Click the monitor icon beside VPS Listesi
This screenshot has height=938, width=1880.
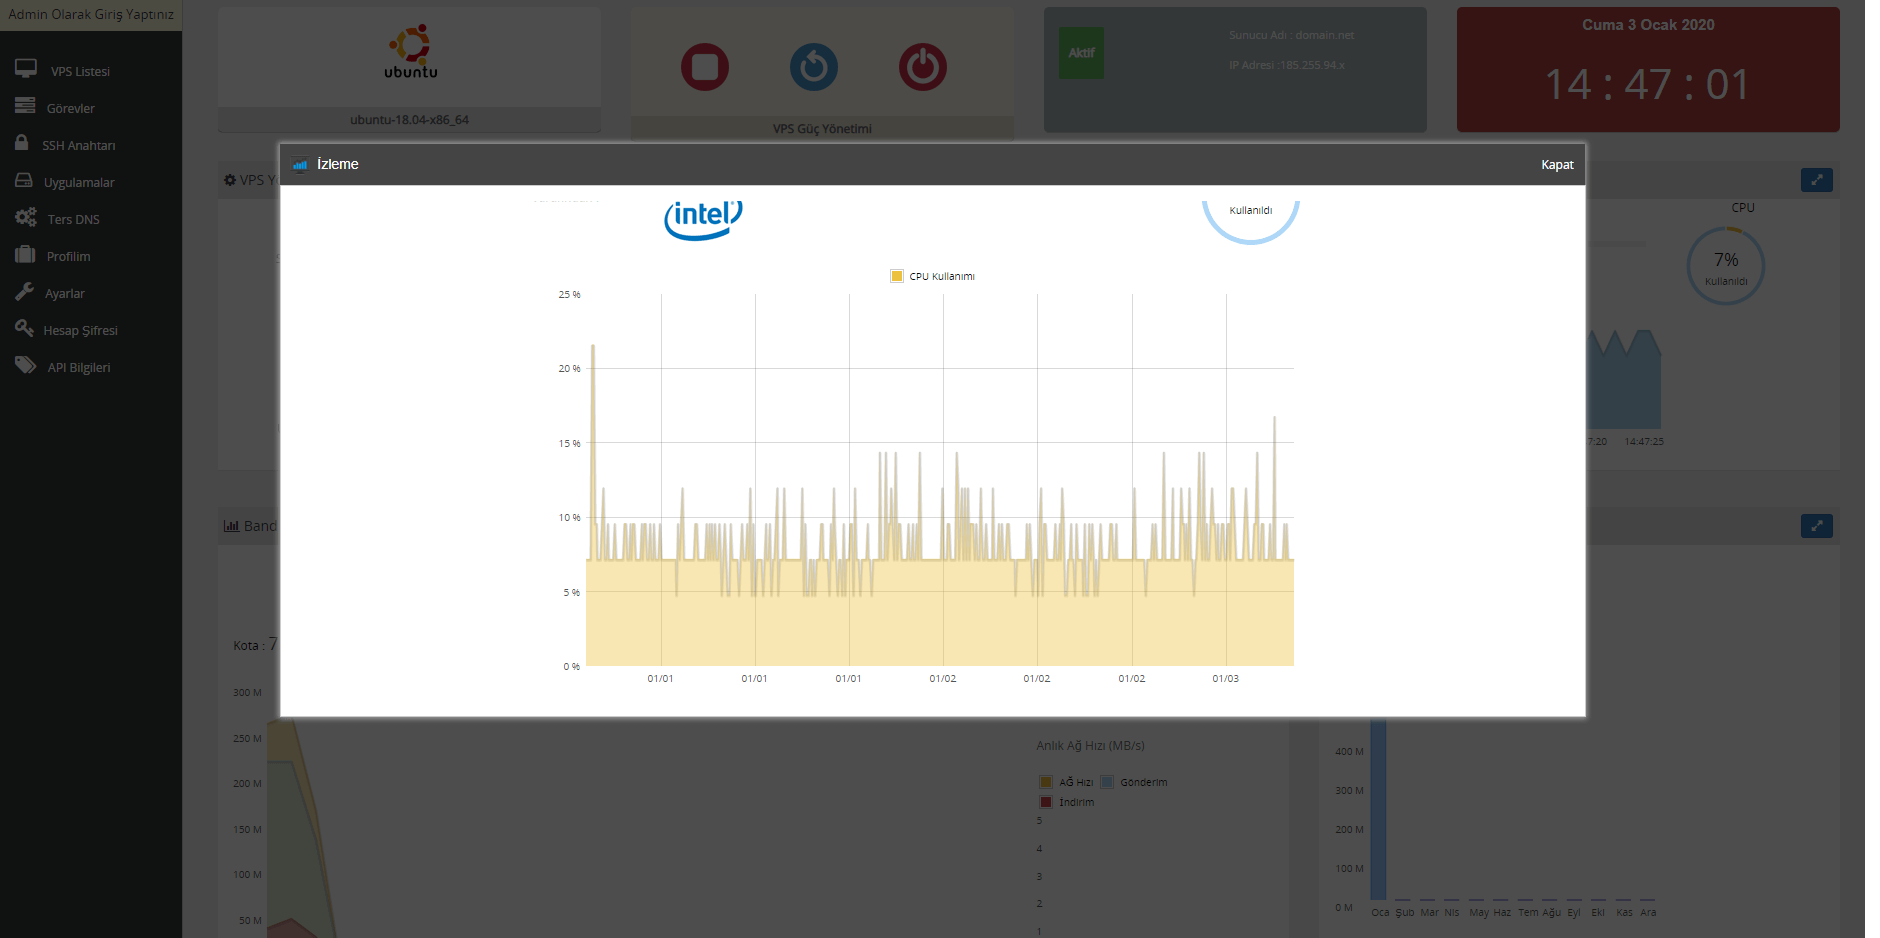(26, 69)
